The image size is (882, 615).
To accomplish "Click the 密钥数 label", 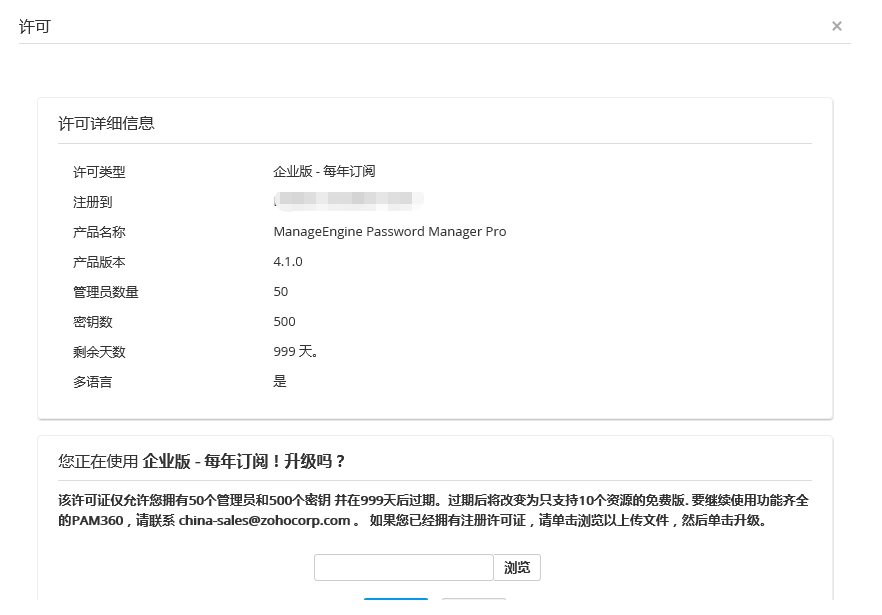I will click(93, 322).
